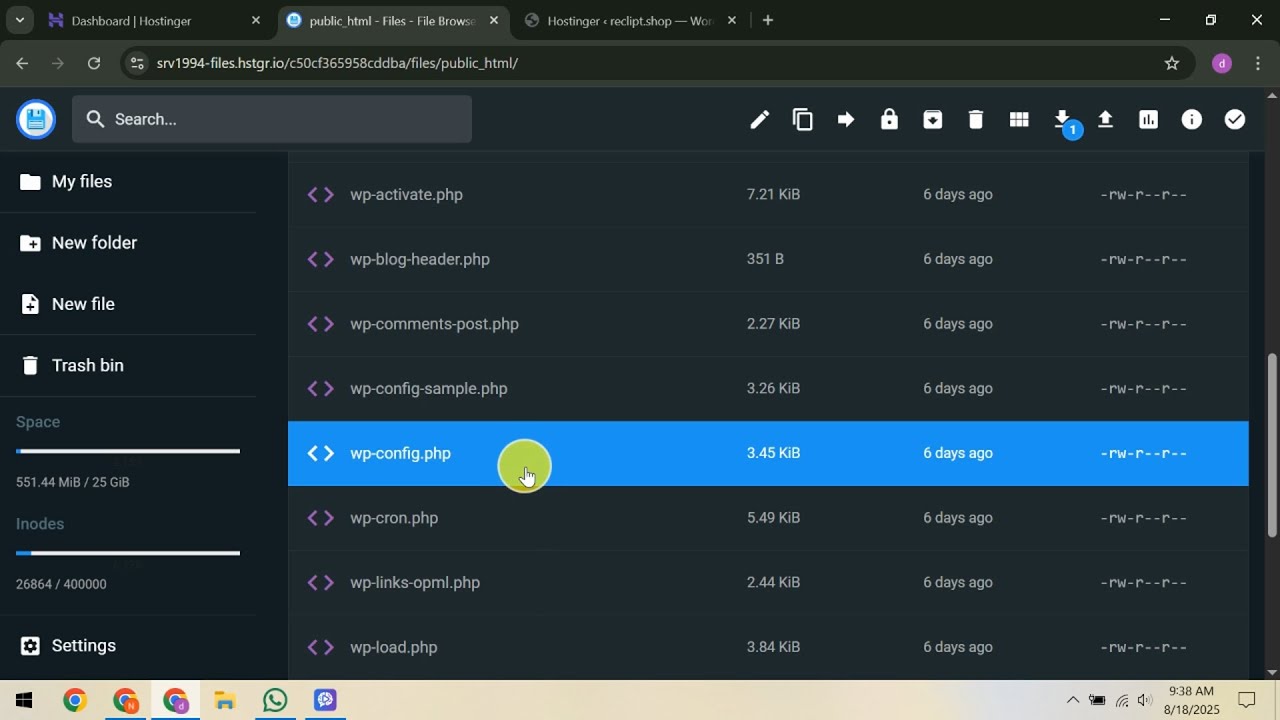Select wp-blog-header.php file
Image resolution: width=1280 pixels, height=720 pixels.
coord(768,259)
